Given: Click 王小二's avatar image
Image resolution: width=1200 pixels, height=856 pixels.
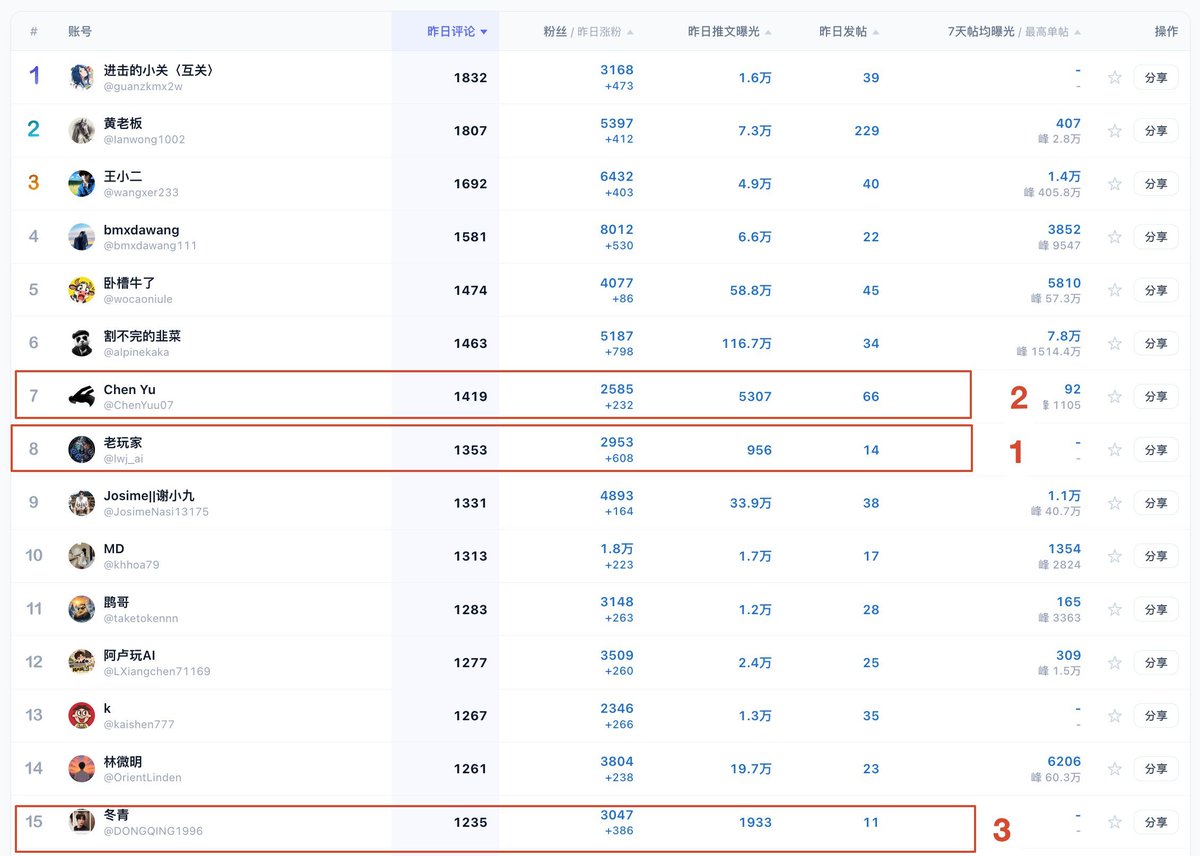Looking at the screenshot, I should coord(82,184).
